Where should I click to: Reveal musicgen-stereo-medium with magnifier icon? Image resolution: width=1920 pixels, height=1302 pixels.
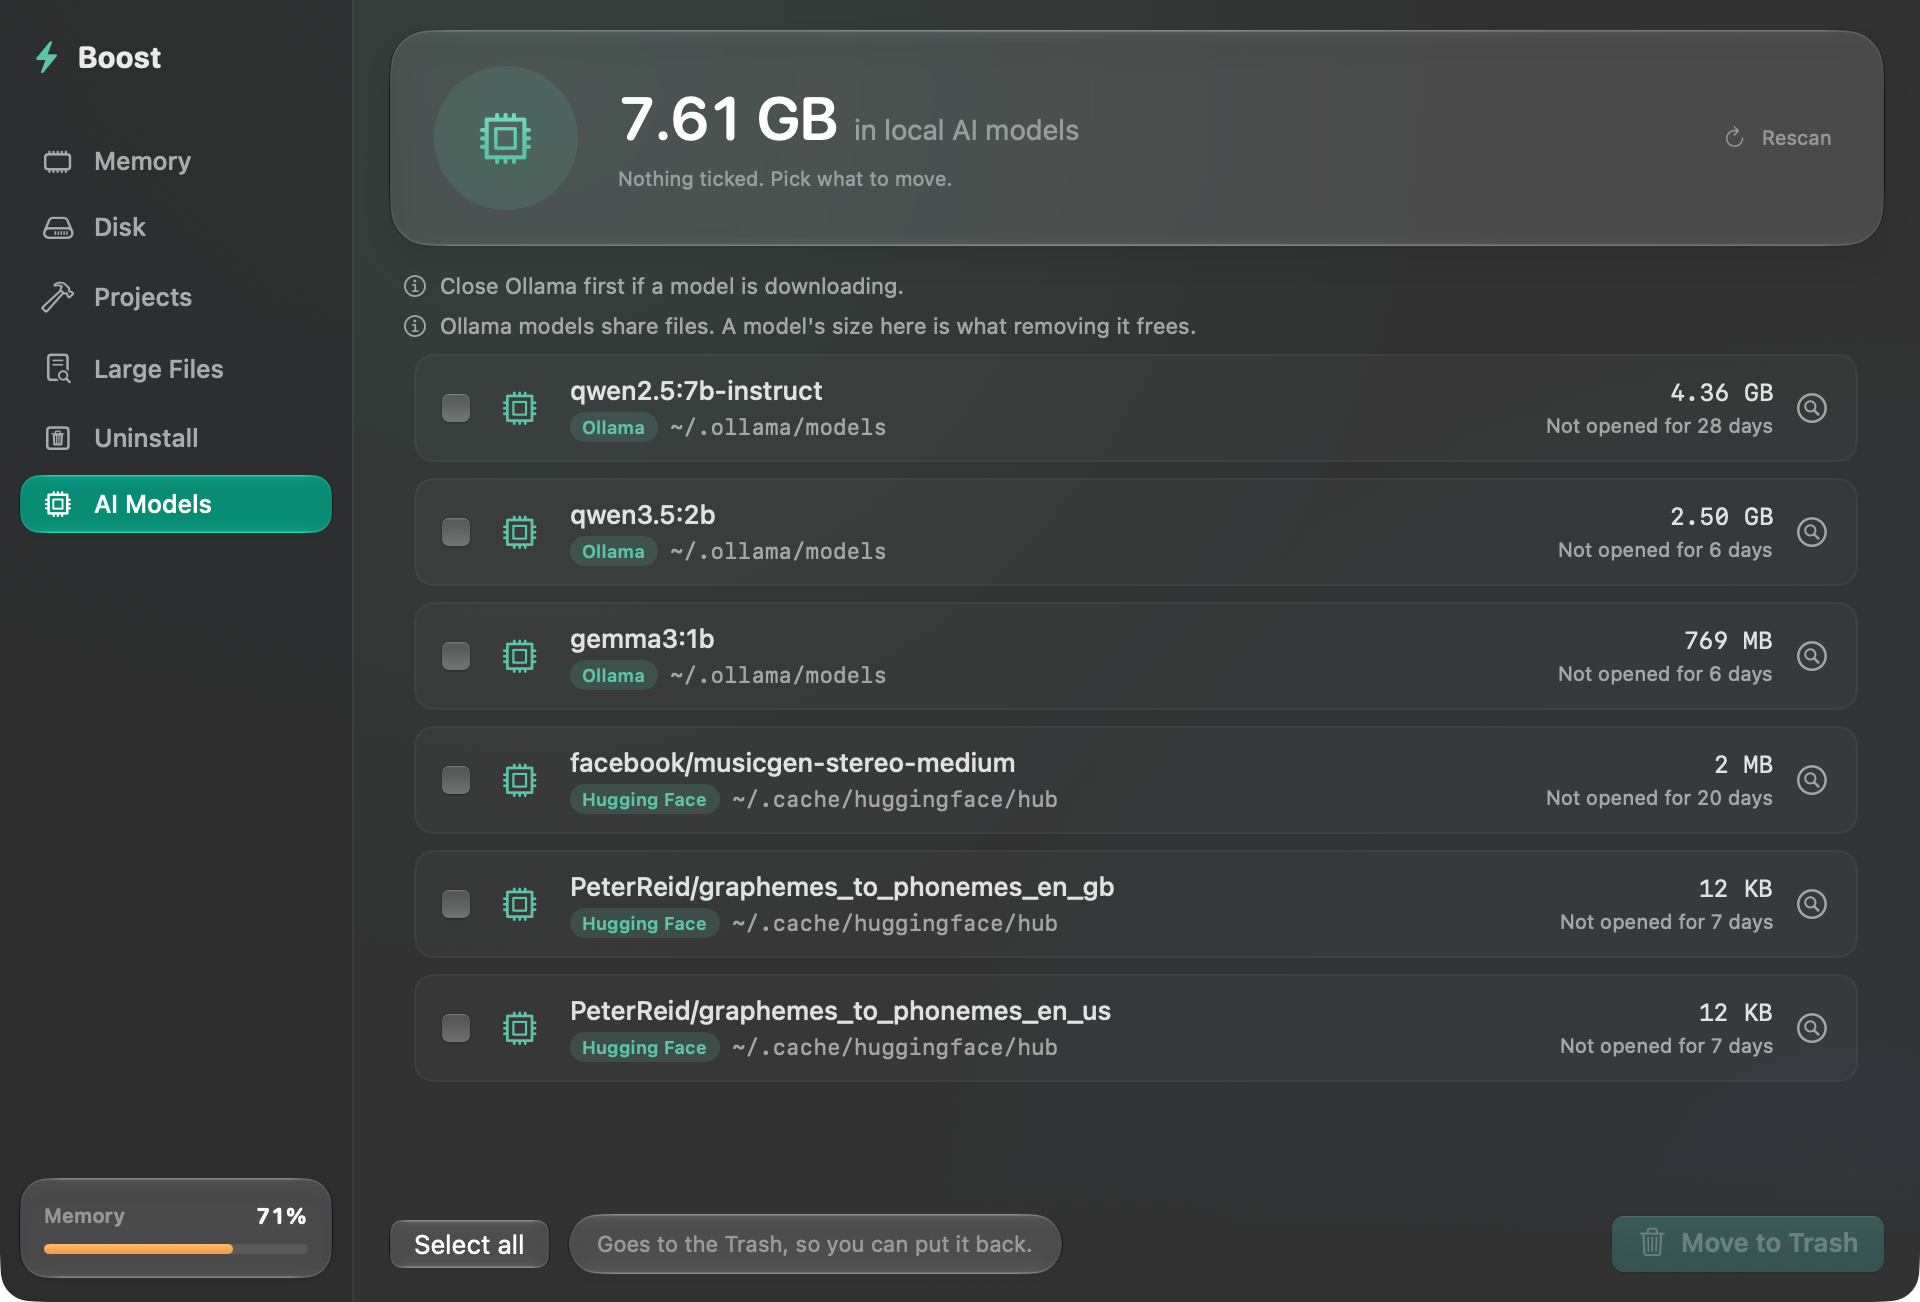coord(1812,780)
